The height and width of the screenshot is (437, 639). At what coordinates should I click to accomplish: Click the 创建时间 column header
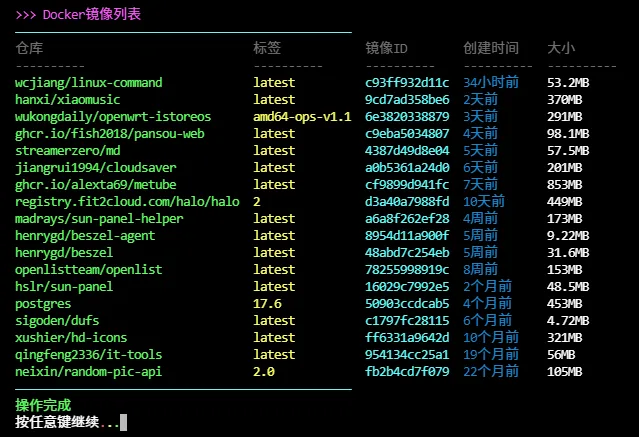pos(491,48)
